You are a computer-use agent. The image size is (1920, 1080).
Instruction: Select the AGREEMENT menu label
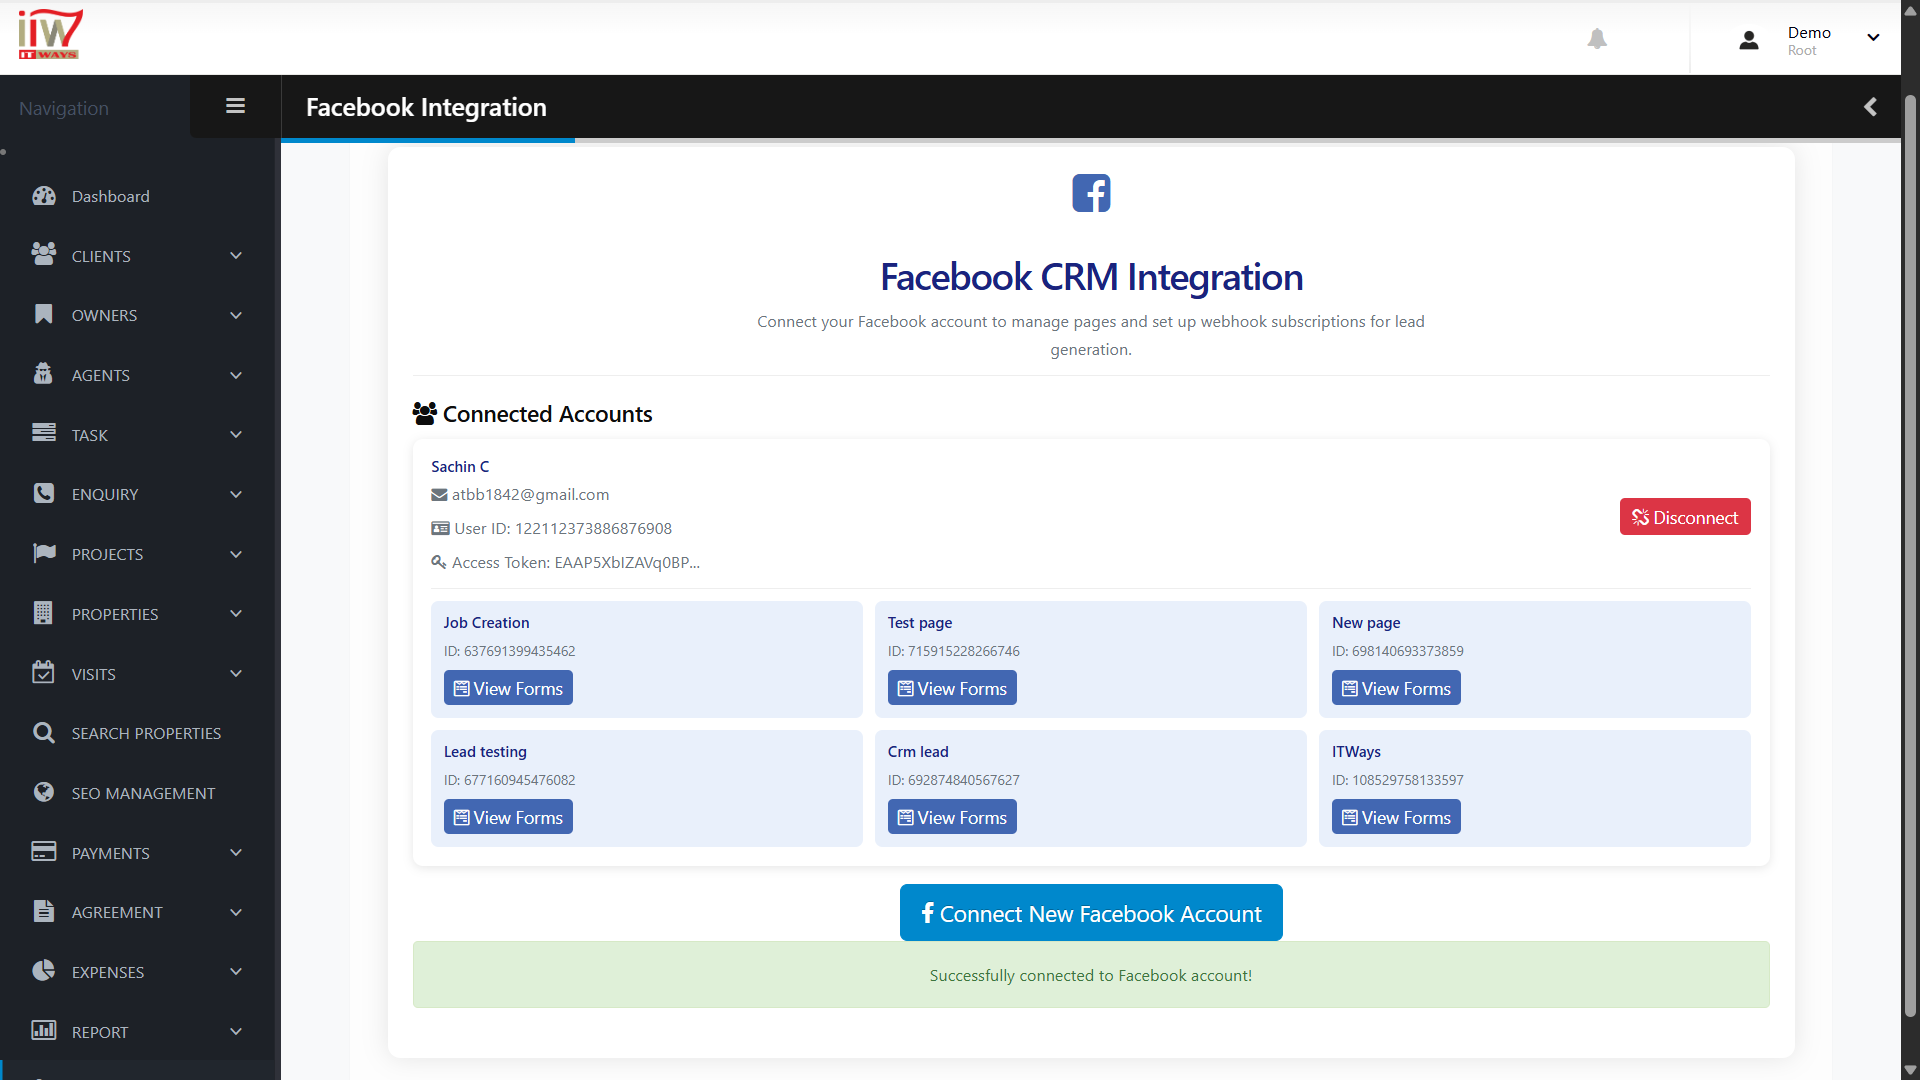click(117, 913)
